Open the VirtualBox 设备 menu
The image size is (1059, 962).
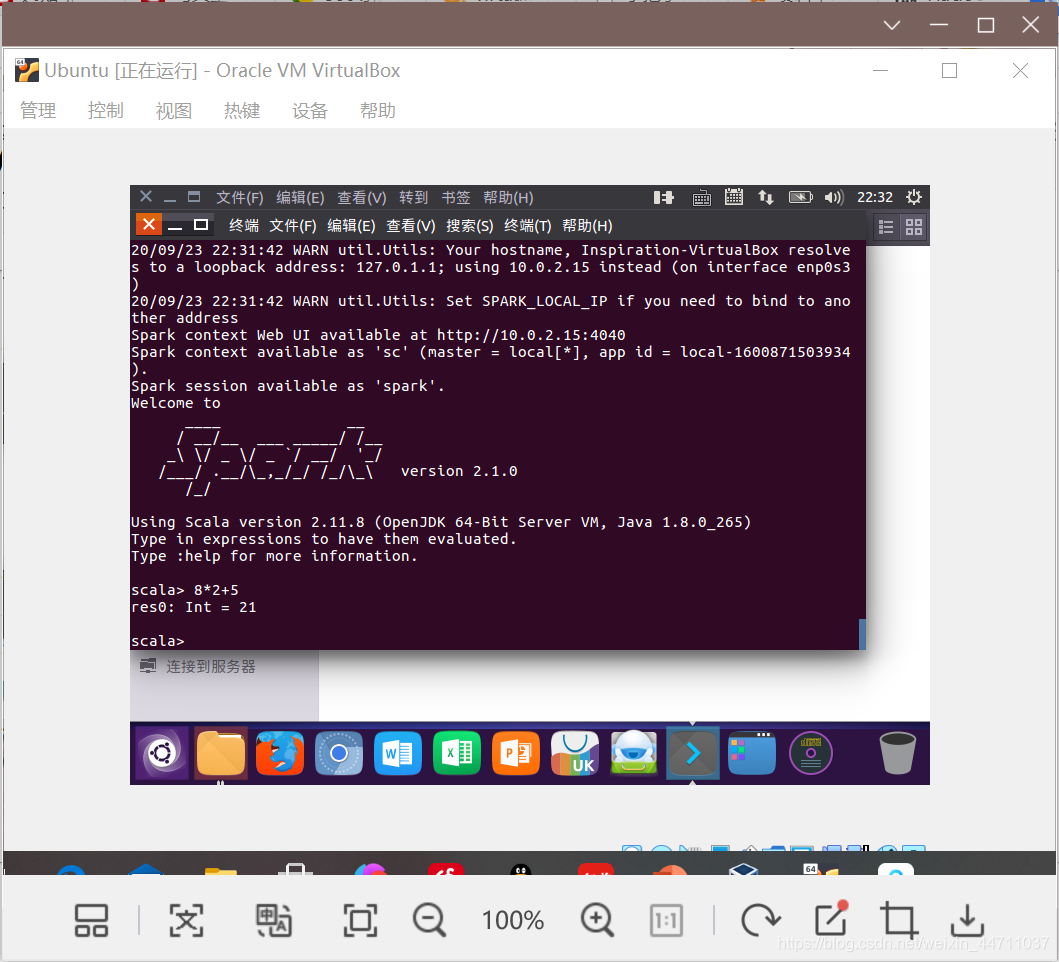pyautogui.click(x=310, y=110)
